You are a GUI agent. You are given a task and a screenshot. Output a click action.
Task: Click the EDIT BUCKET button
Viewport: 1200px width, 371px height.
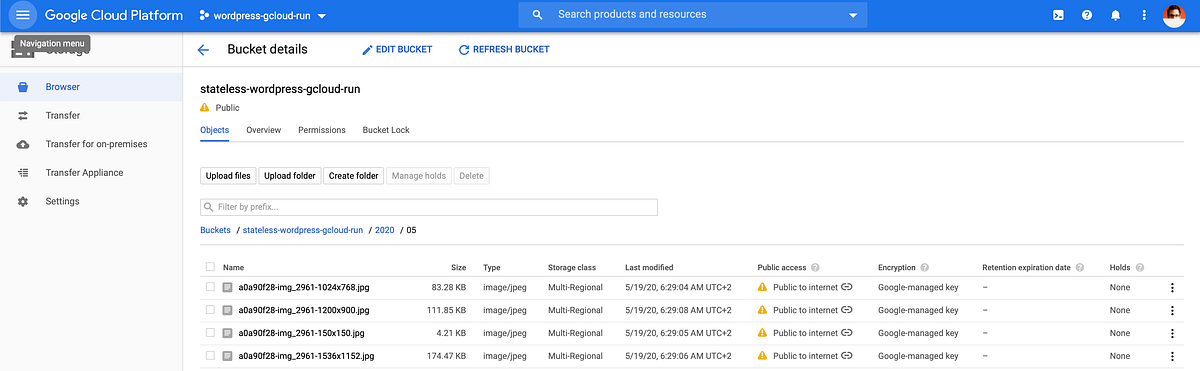point(397,49)
